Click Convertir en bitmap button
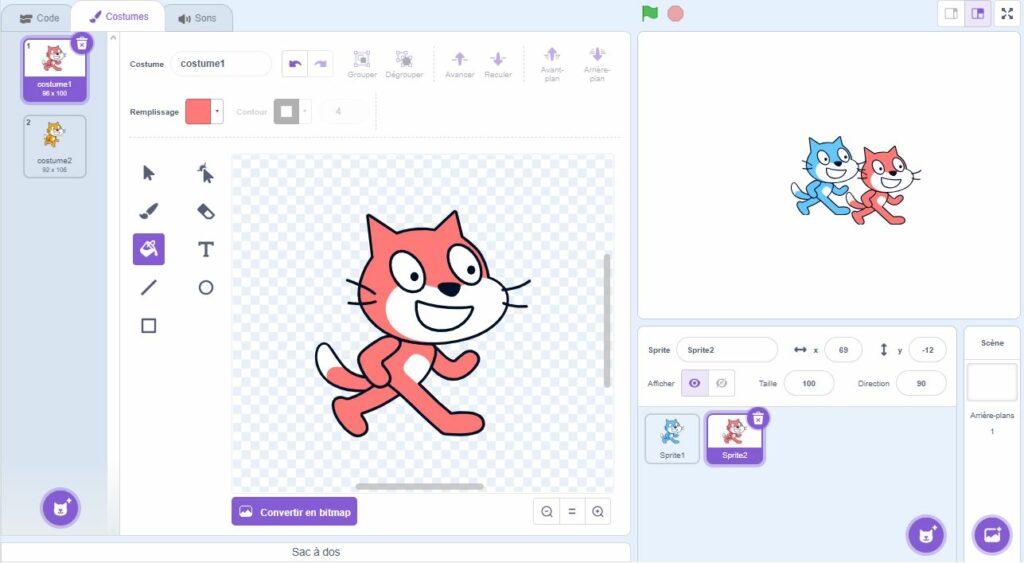This screenshot has width=1024, height=563. [295, 512]
